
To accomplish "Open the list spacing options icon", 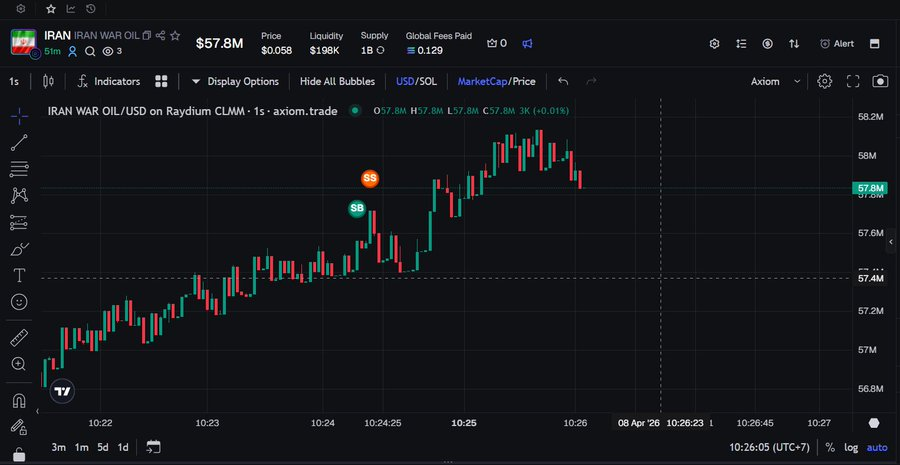I will pyautogui.click(x=741, y=44).
